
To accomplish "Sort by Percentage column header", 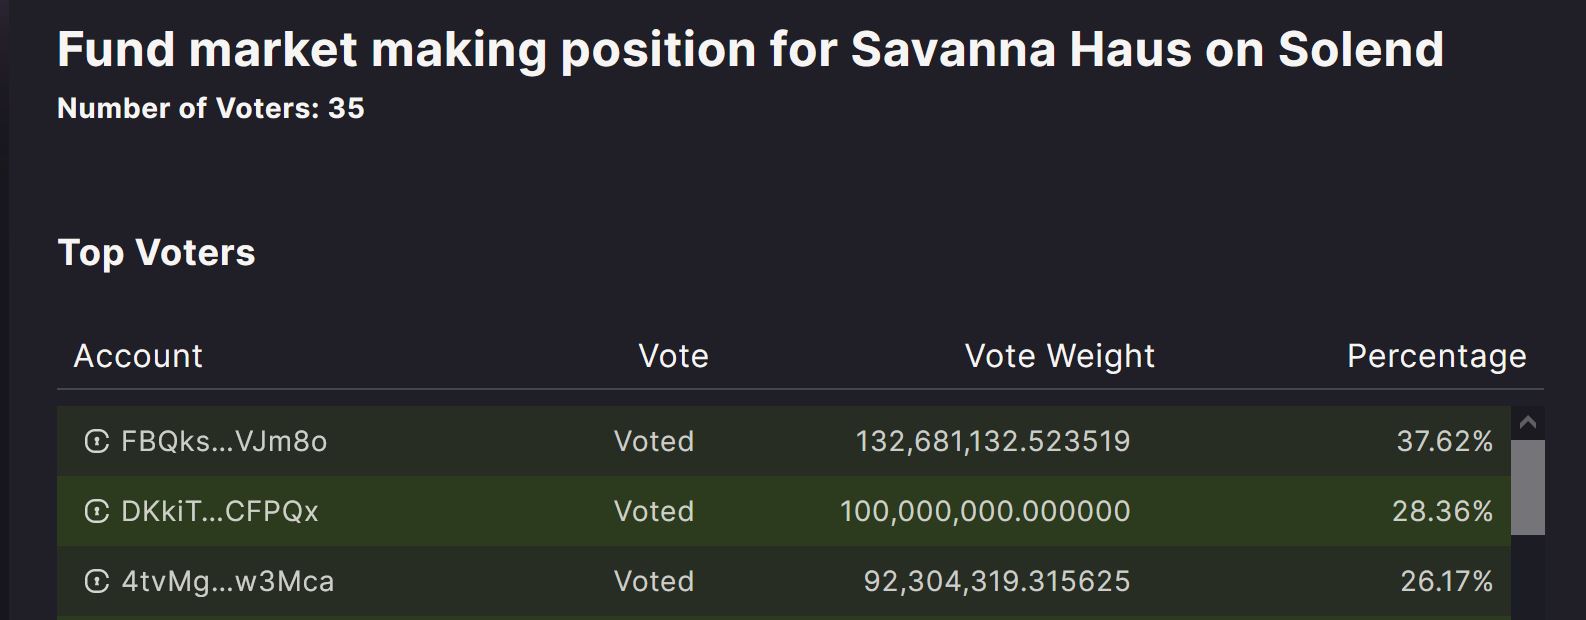I will click(1437, 356).
